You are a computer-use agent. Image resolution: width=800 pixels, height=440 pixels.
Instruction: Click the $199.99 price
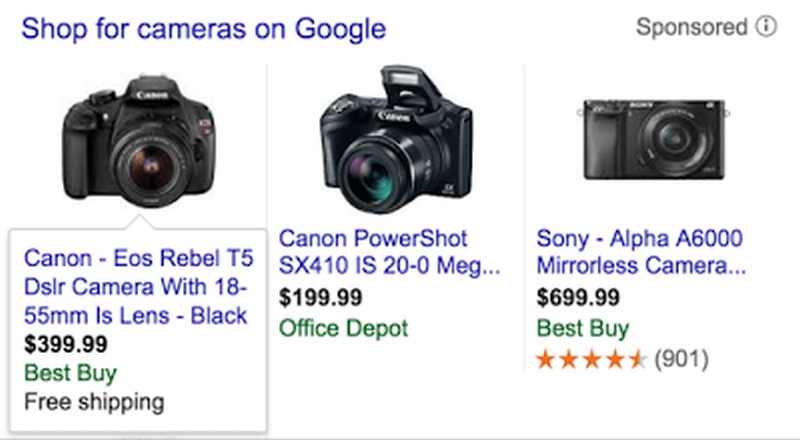coord(320,298)
